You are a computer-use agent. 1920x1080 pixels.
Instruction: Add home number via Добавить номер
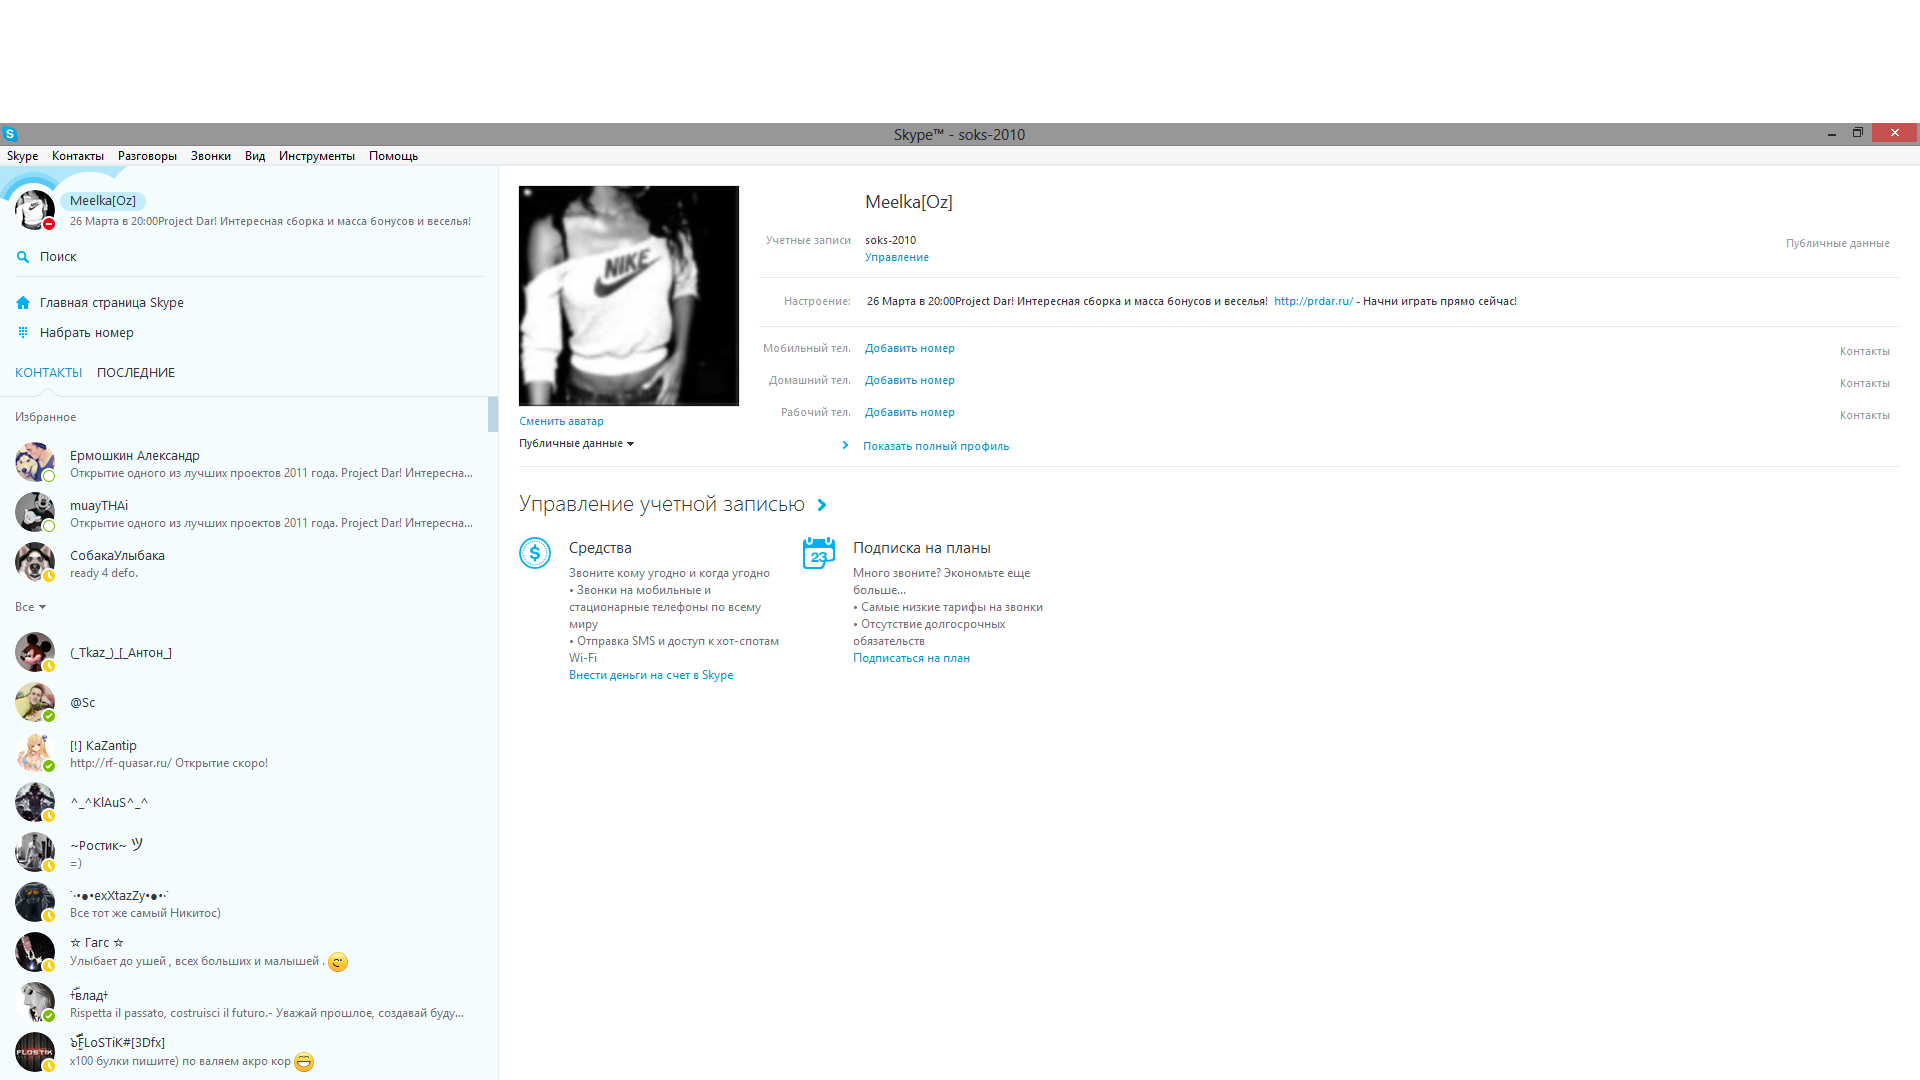(x=910, y=381)
